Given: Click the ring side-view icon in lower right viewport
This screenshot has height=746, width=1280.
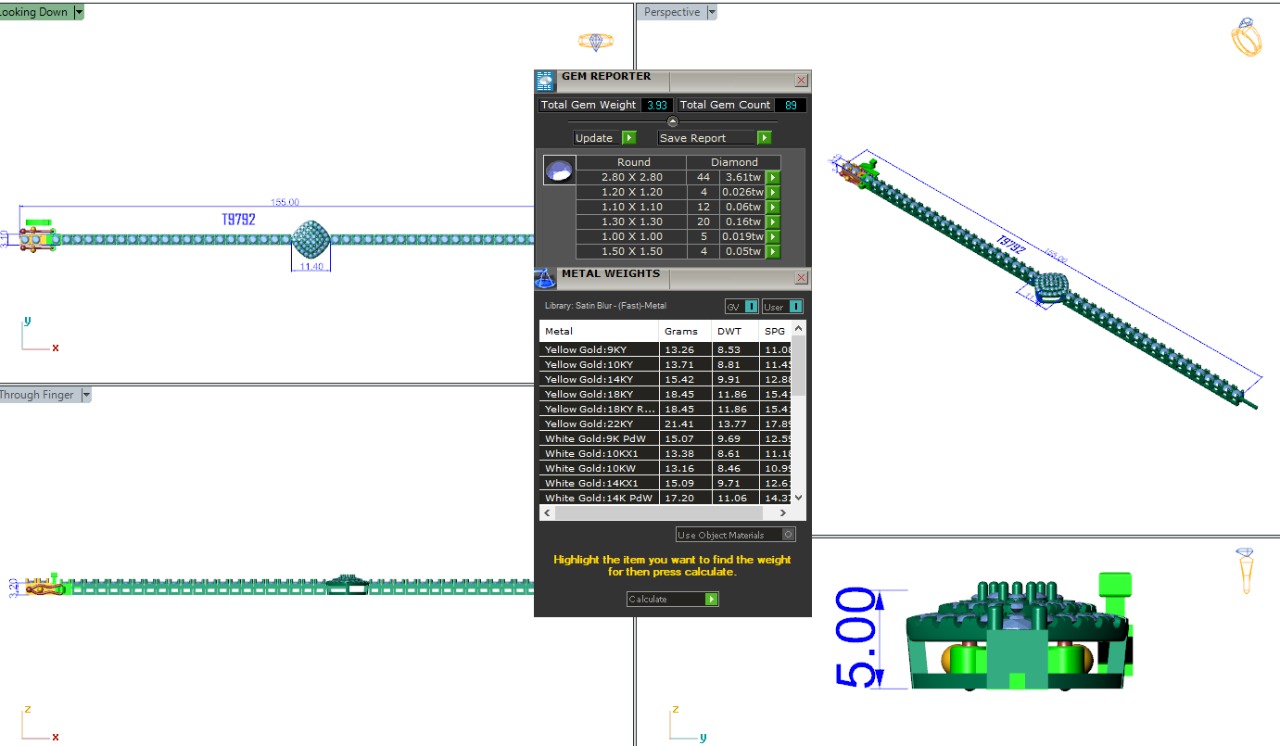Looking at the screenshot, I should 1245,569.
